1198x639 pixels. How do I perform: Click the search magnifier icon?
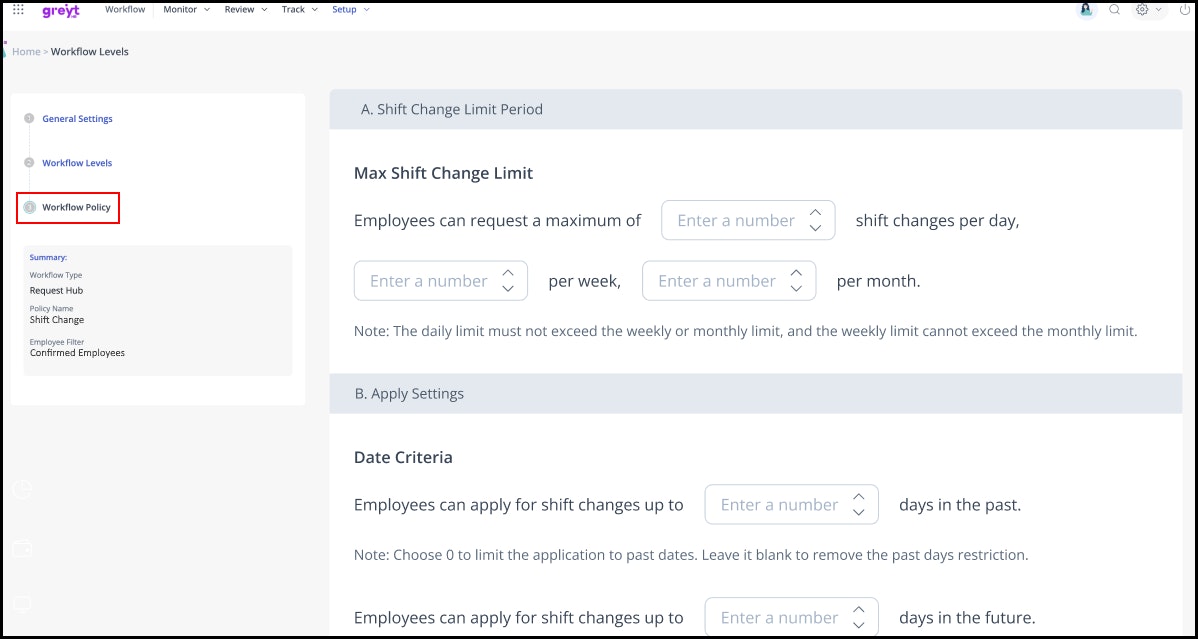tap(1114, 10)
